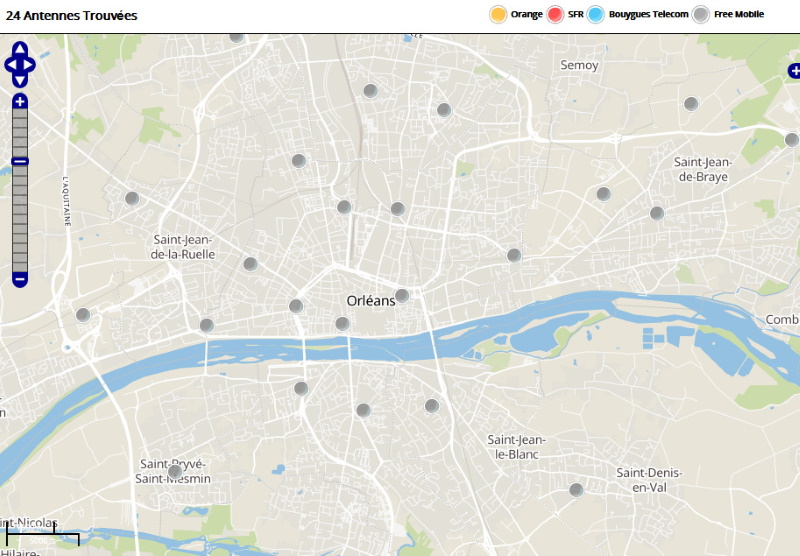Click the Free Mobile legend label
The width and height of the screenshot is (800, 556).
tap(739, 15)
